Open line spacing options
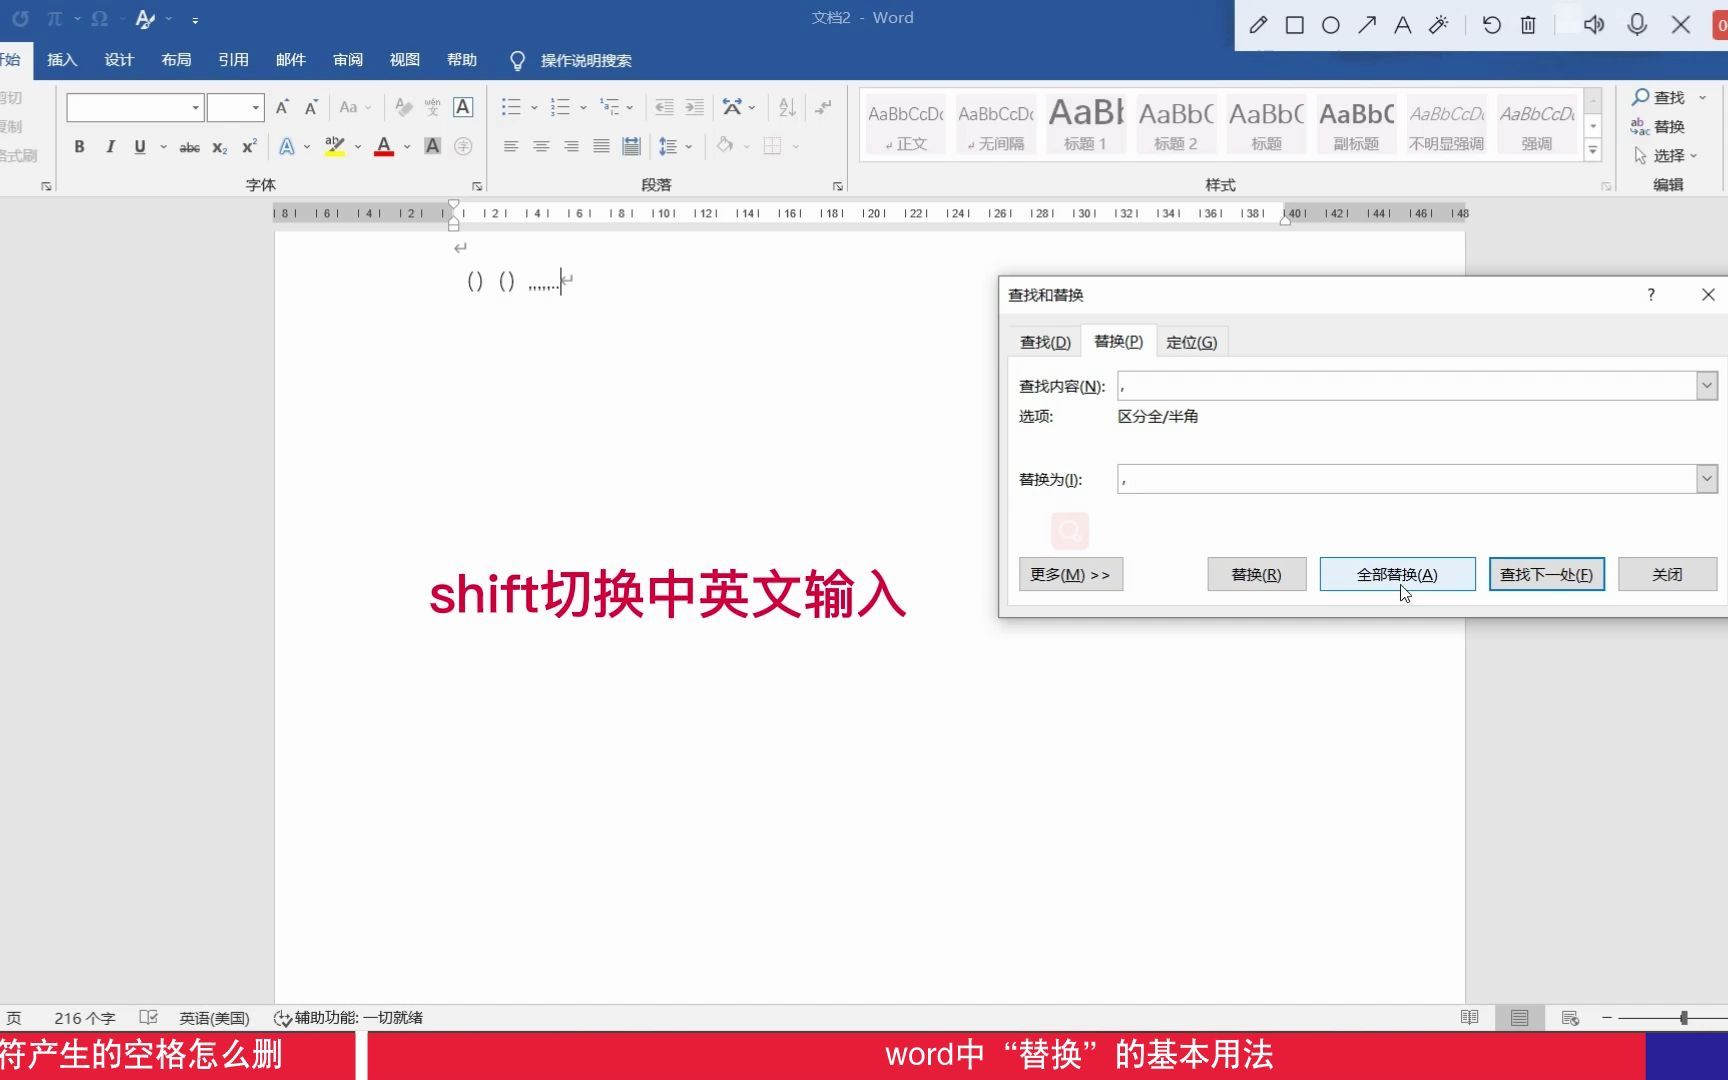Viewport: 1728px width, 1080px height. coord(669,147)
